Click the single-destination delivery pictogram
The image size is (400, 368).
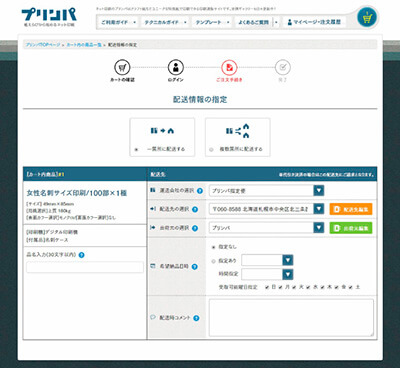[162, 131]
